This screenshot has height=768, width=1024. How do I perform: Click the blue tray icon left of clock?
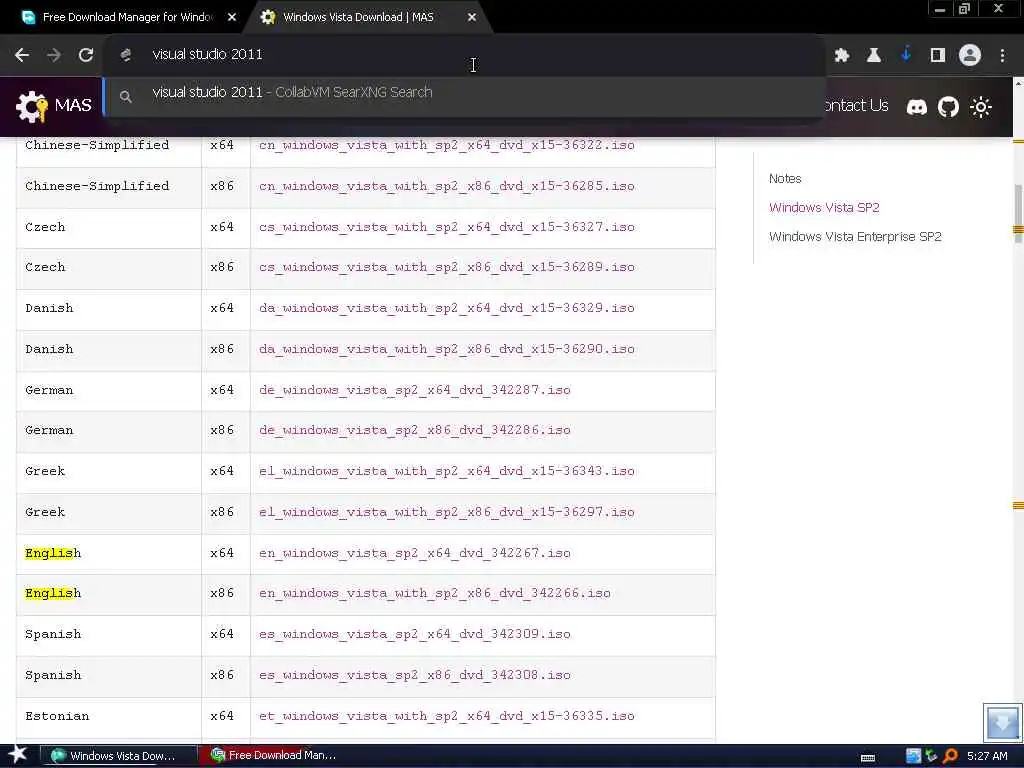(x=914, y=756)
